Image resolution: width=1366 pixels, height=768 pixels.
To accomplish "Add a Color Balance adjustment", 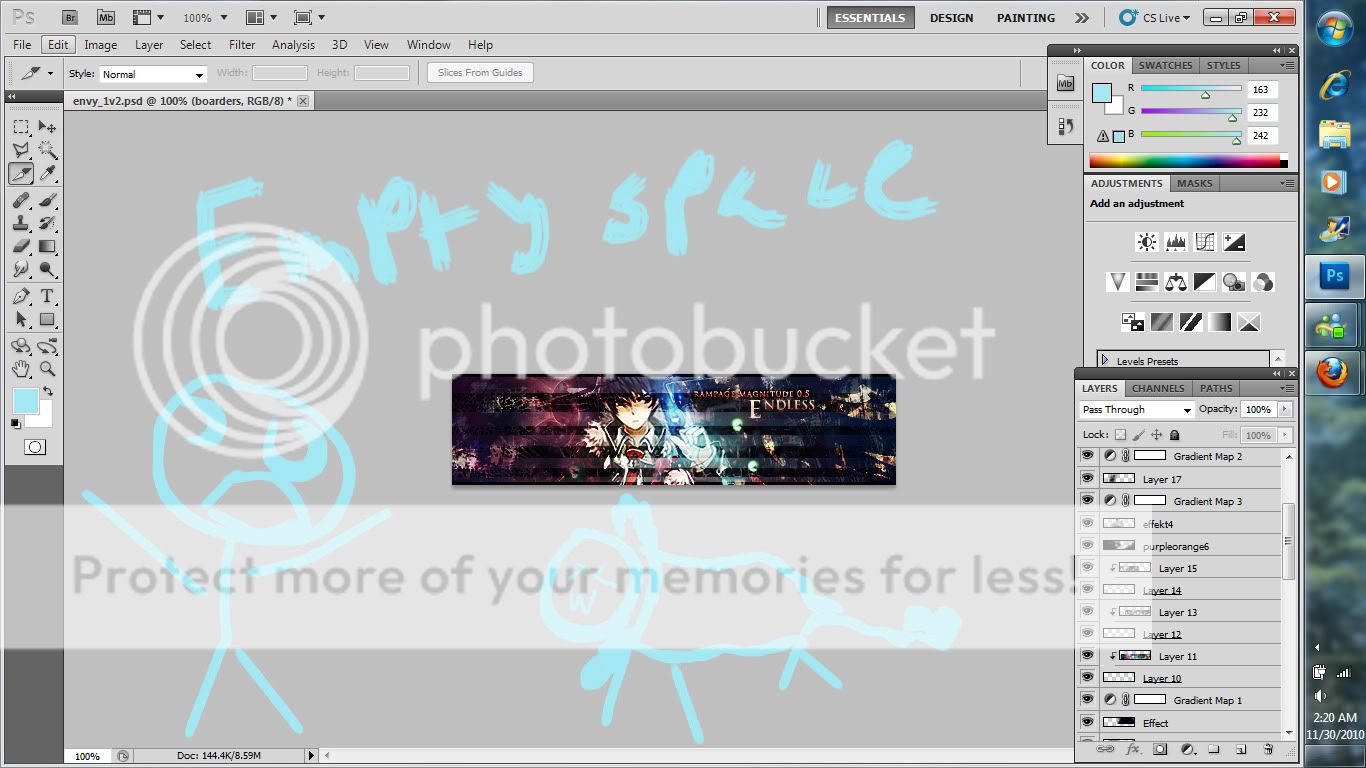I will point(1176,283).
